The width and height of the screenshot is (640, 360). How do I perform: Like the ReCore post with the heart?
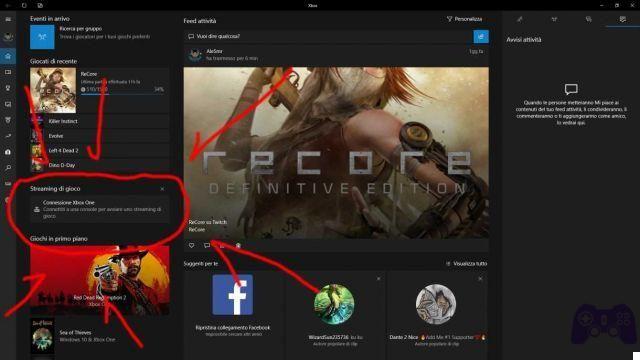pyautogui.click(x=191, y=245)
